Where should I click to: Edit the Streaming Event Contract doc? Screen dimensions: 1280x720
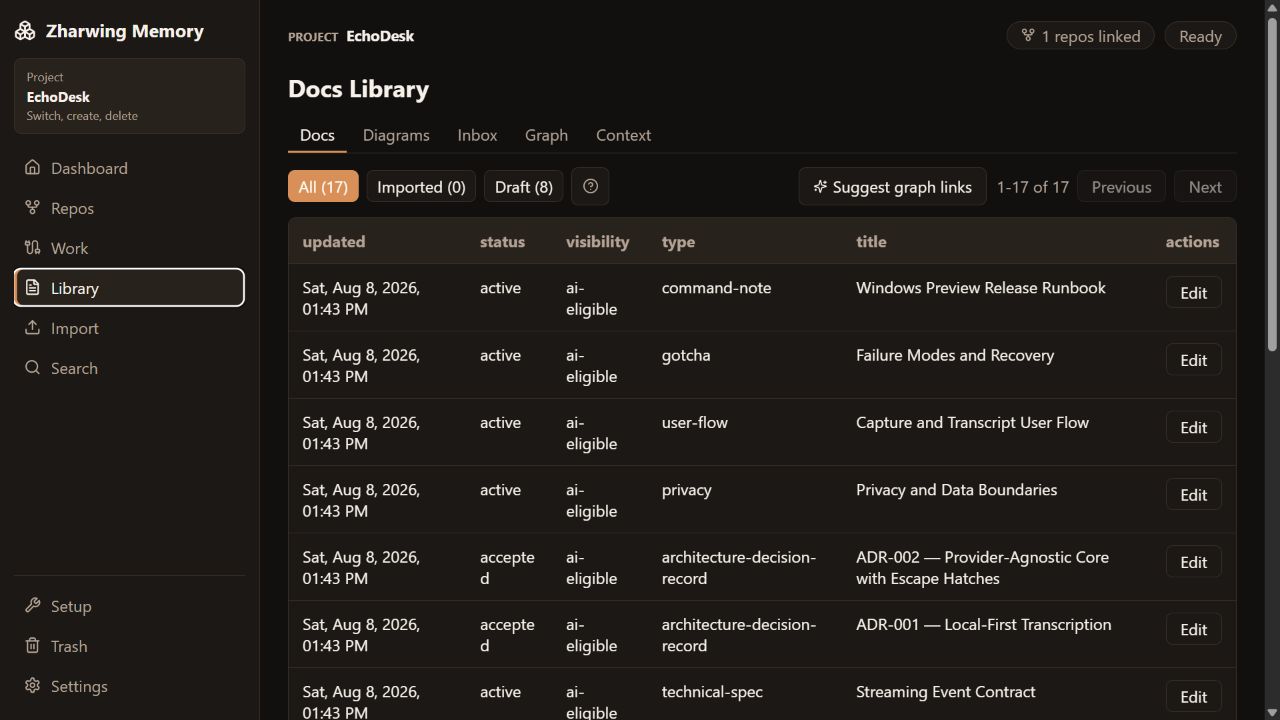(1193, 697)
